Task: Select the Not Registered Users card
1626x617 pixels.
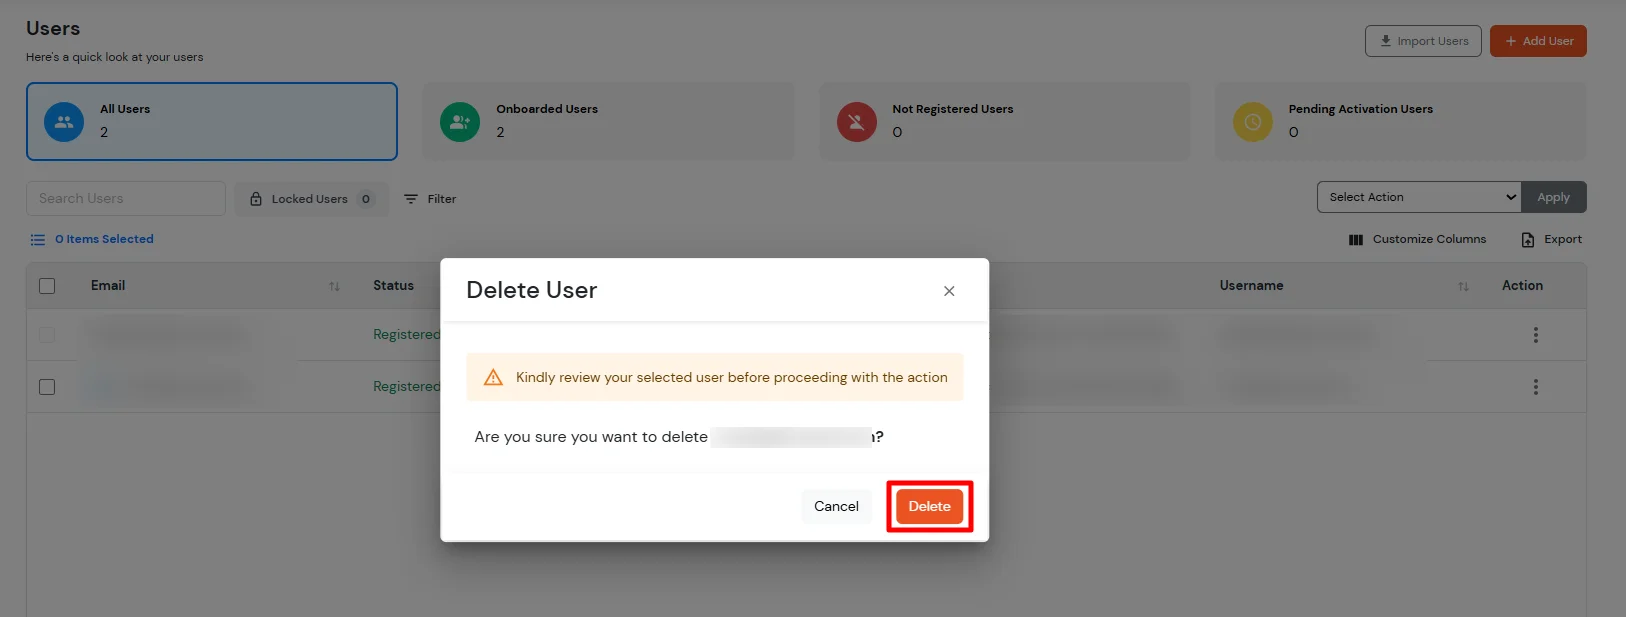Action: tap(1005, 121)
